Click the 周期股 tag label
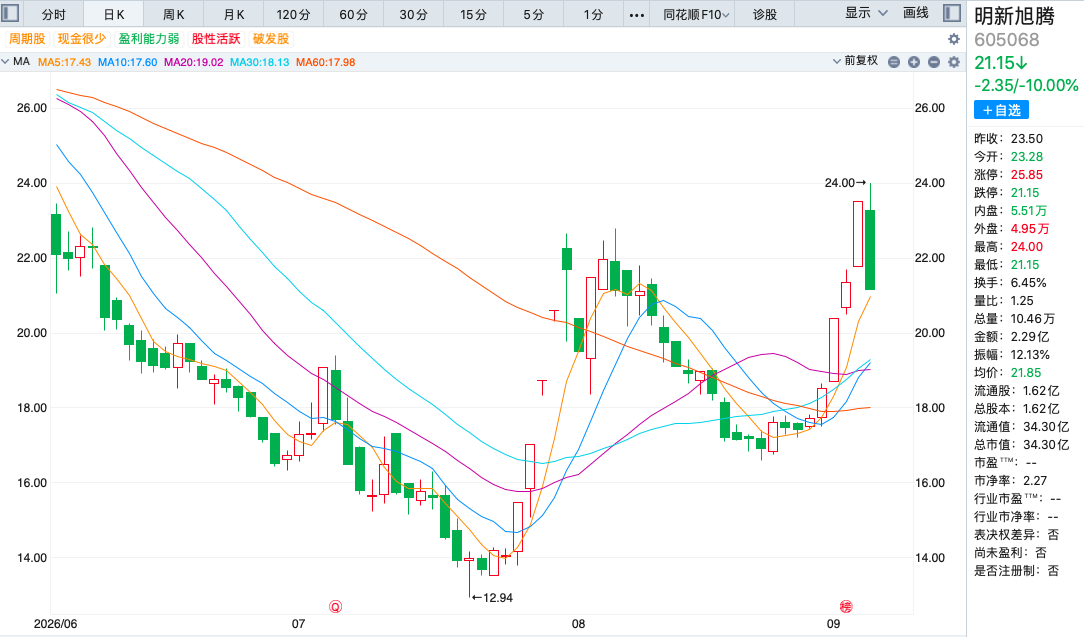 [27, 39]
